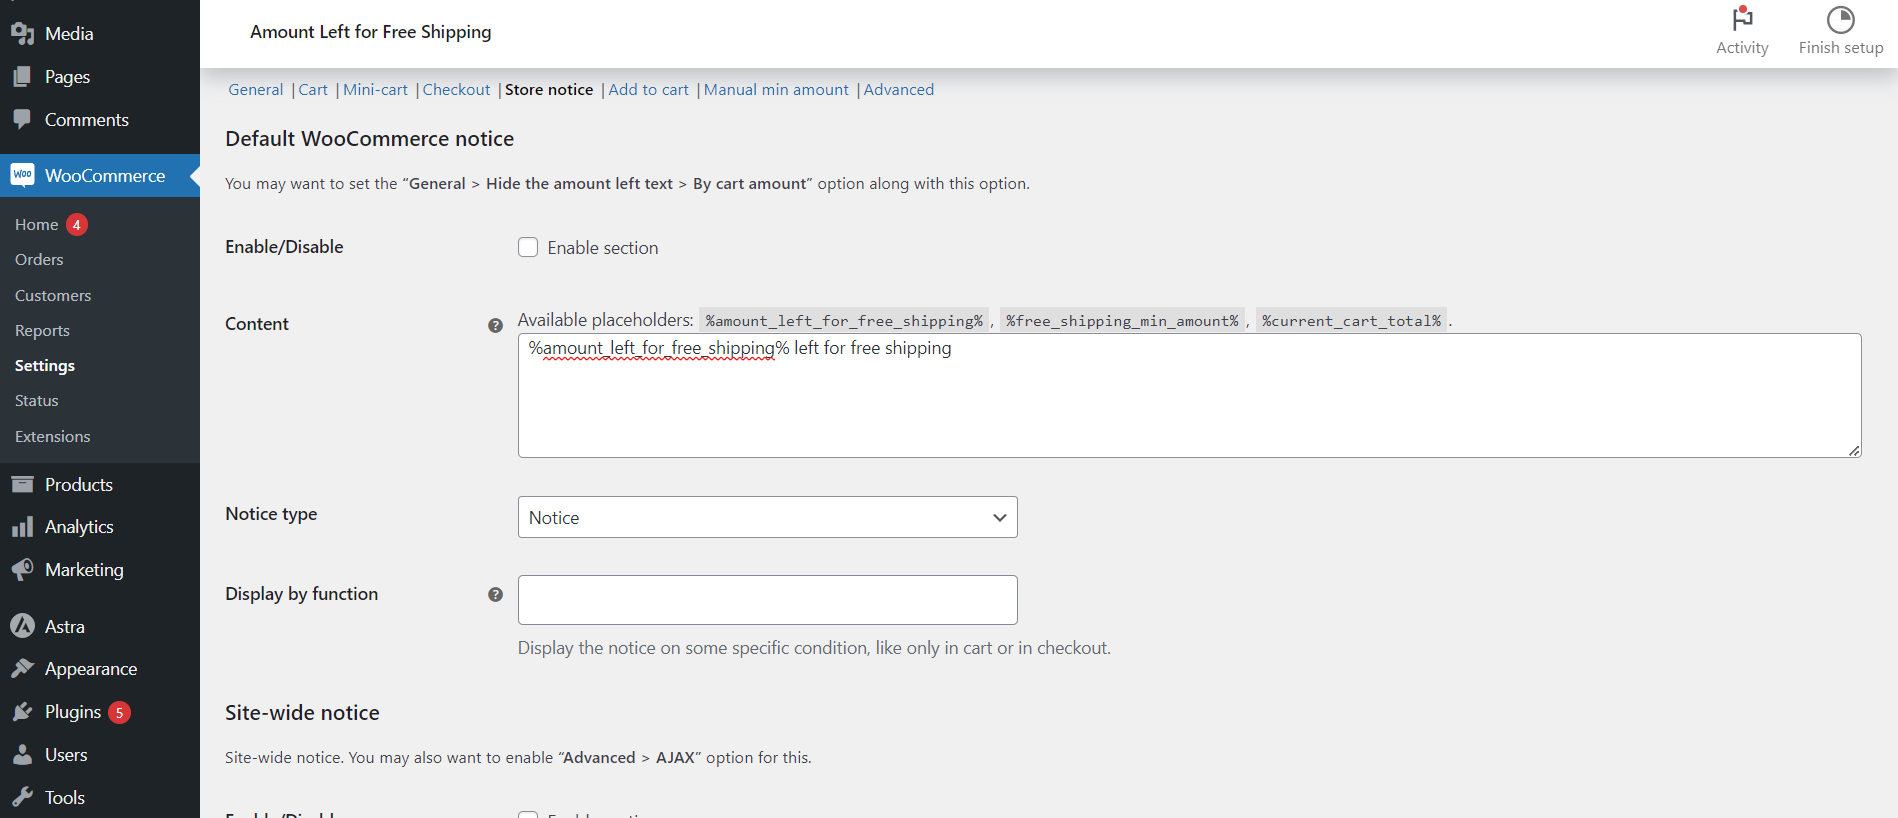Click the Display by function help icon

(x=495, y=595)
